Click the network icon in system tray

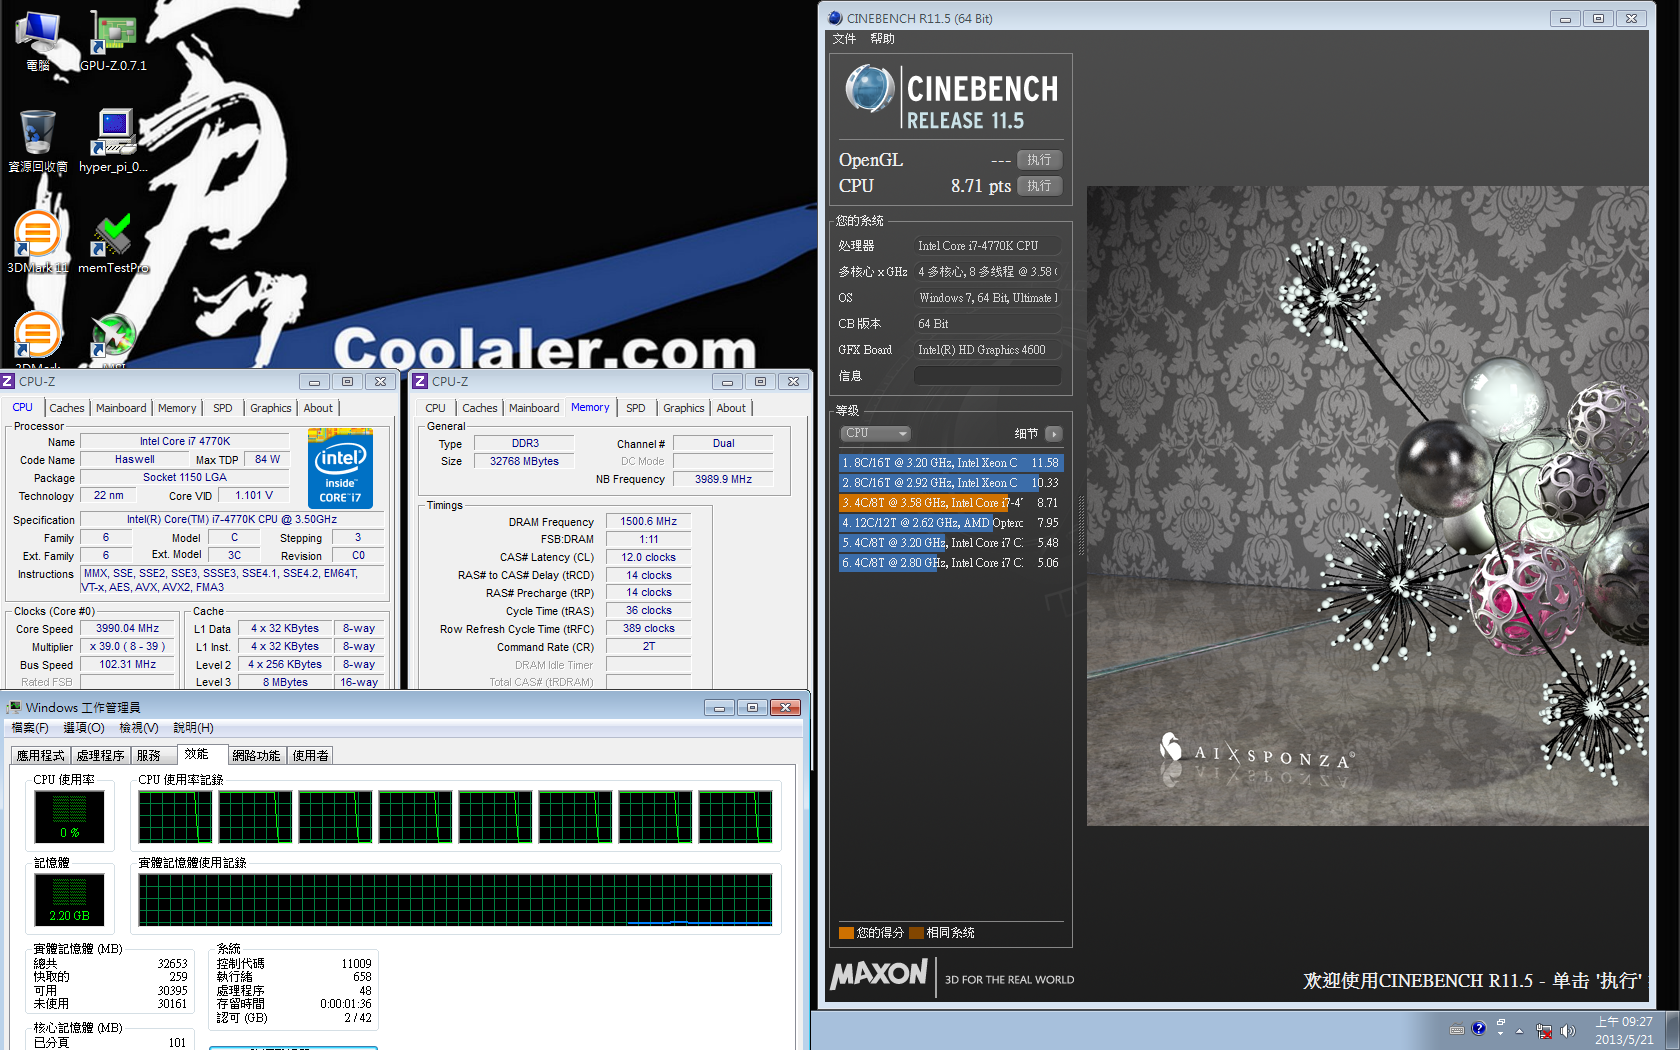coord(1544,1030)
